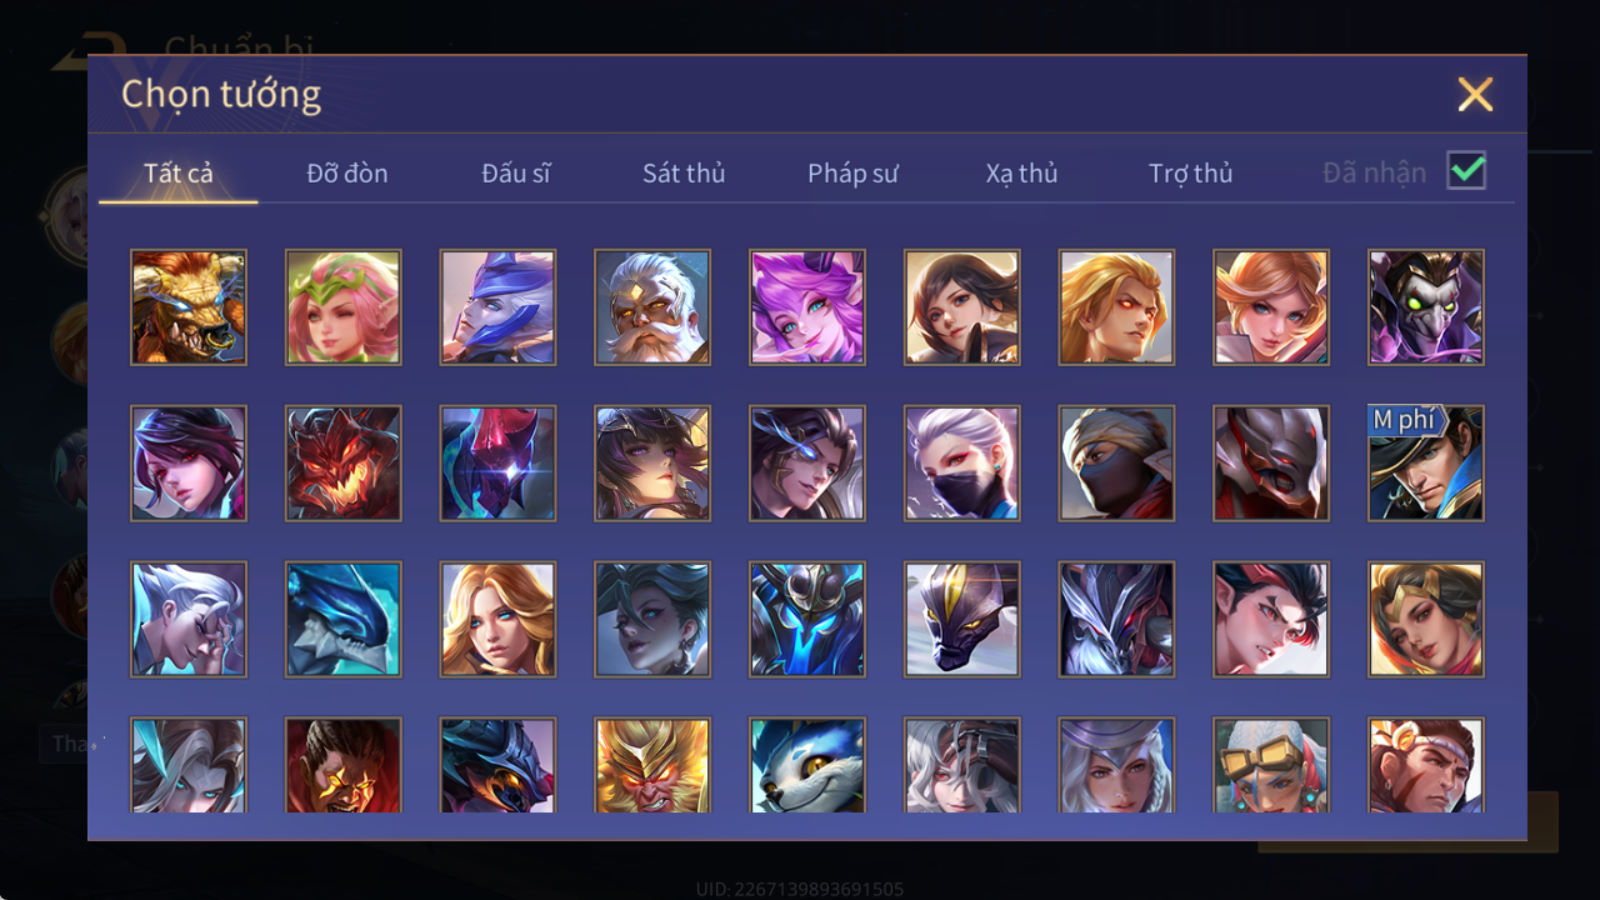Pick the green-eyed plague mask hero
This screenshot has height=900, width=1600.
1426,307
